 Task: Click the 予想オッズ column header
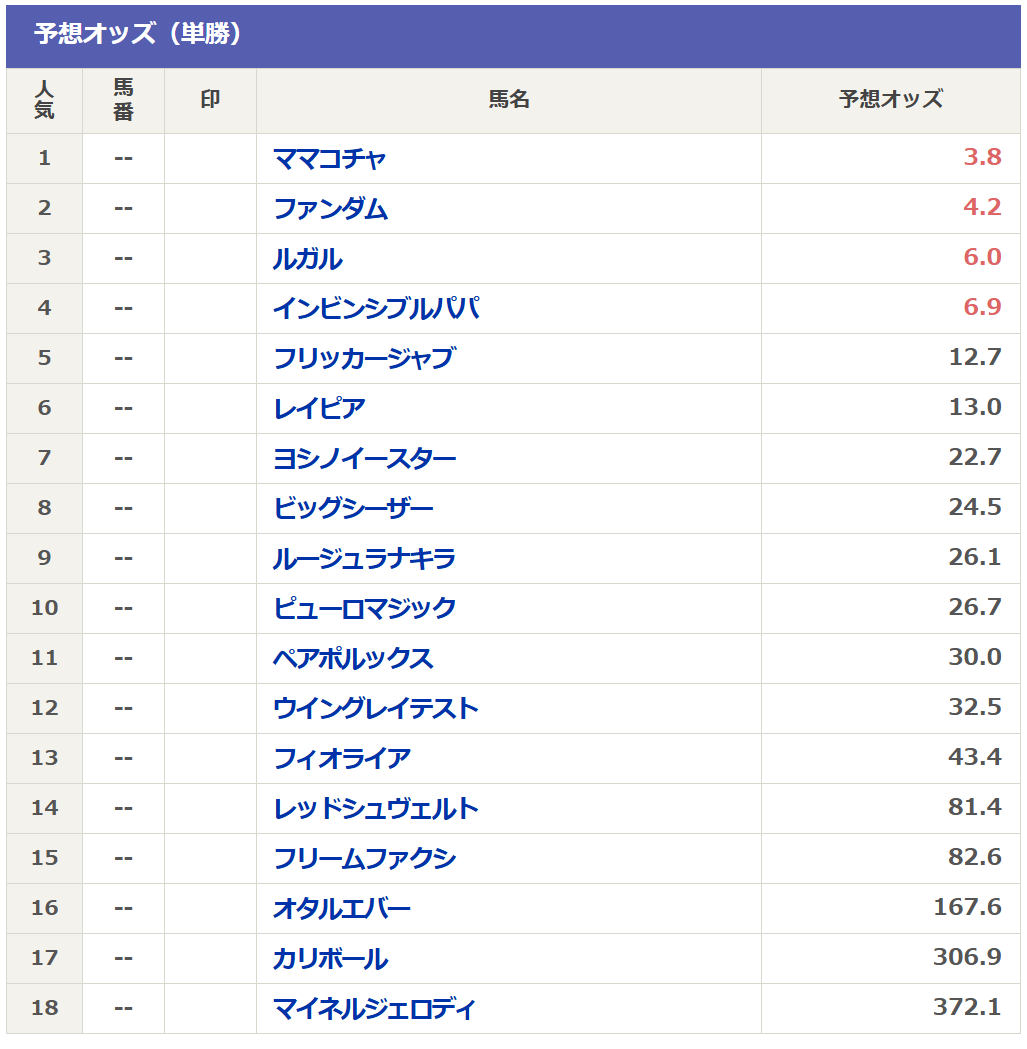point(890,100)
